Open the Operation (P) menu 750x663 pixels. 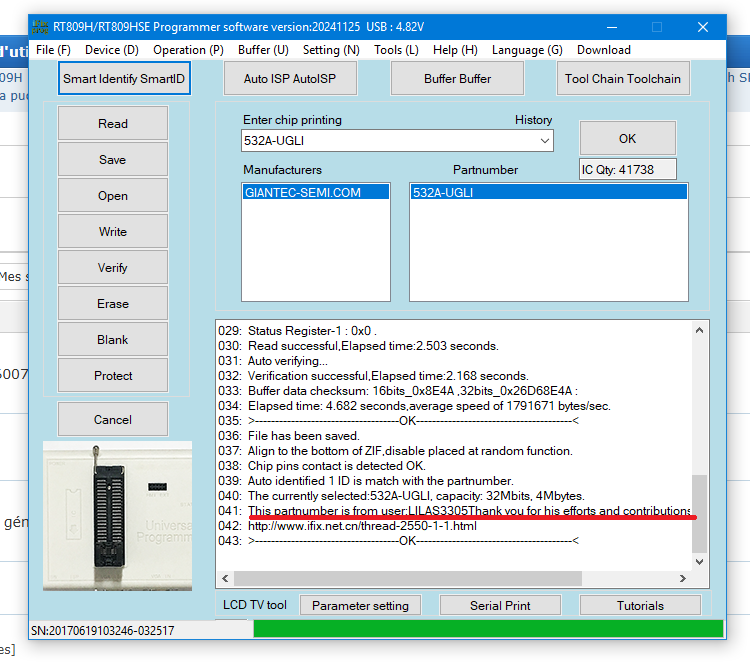click(188, 50)
